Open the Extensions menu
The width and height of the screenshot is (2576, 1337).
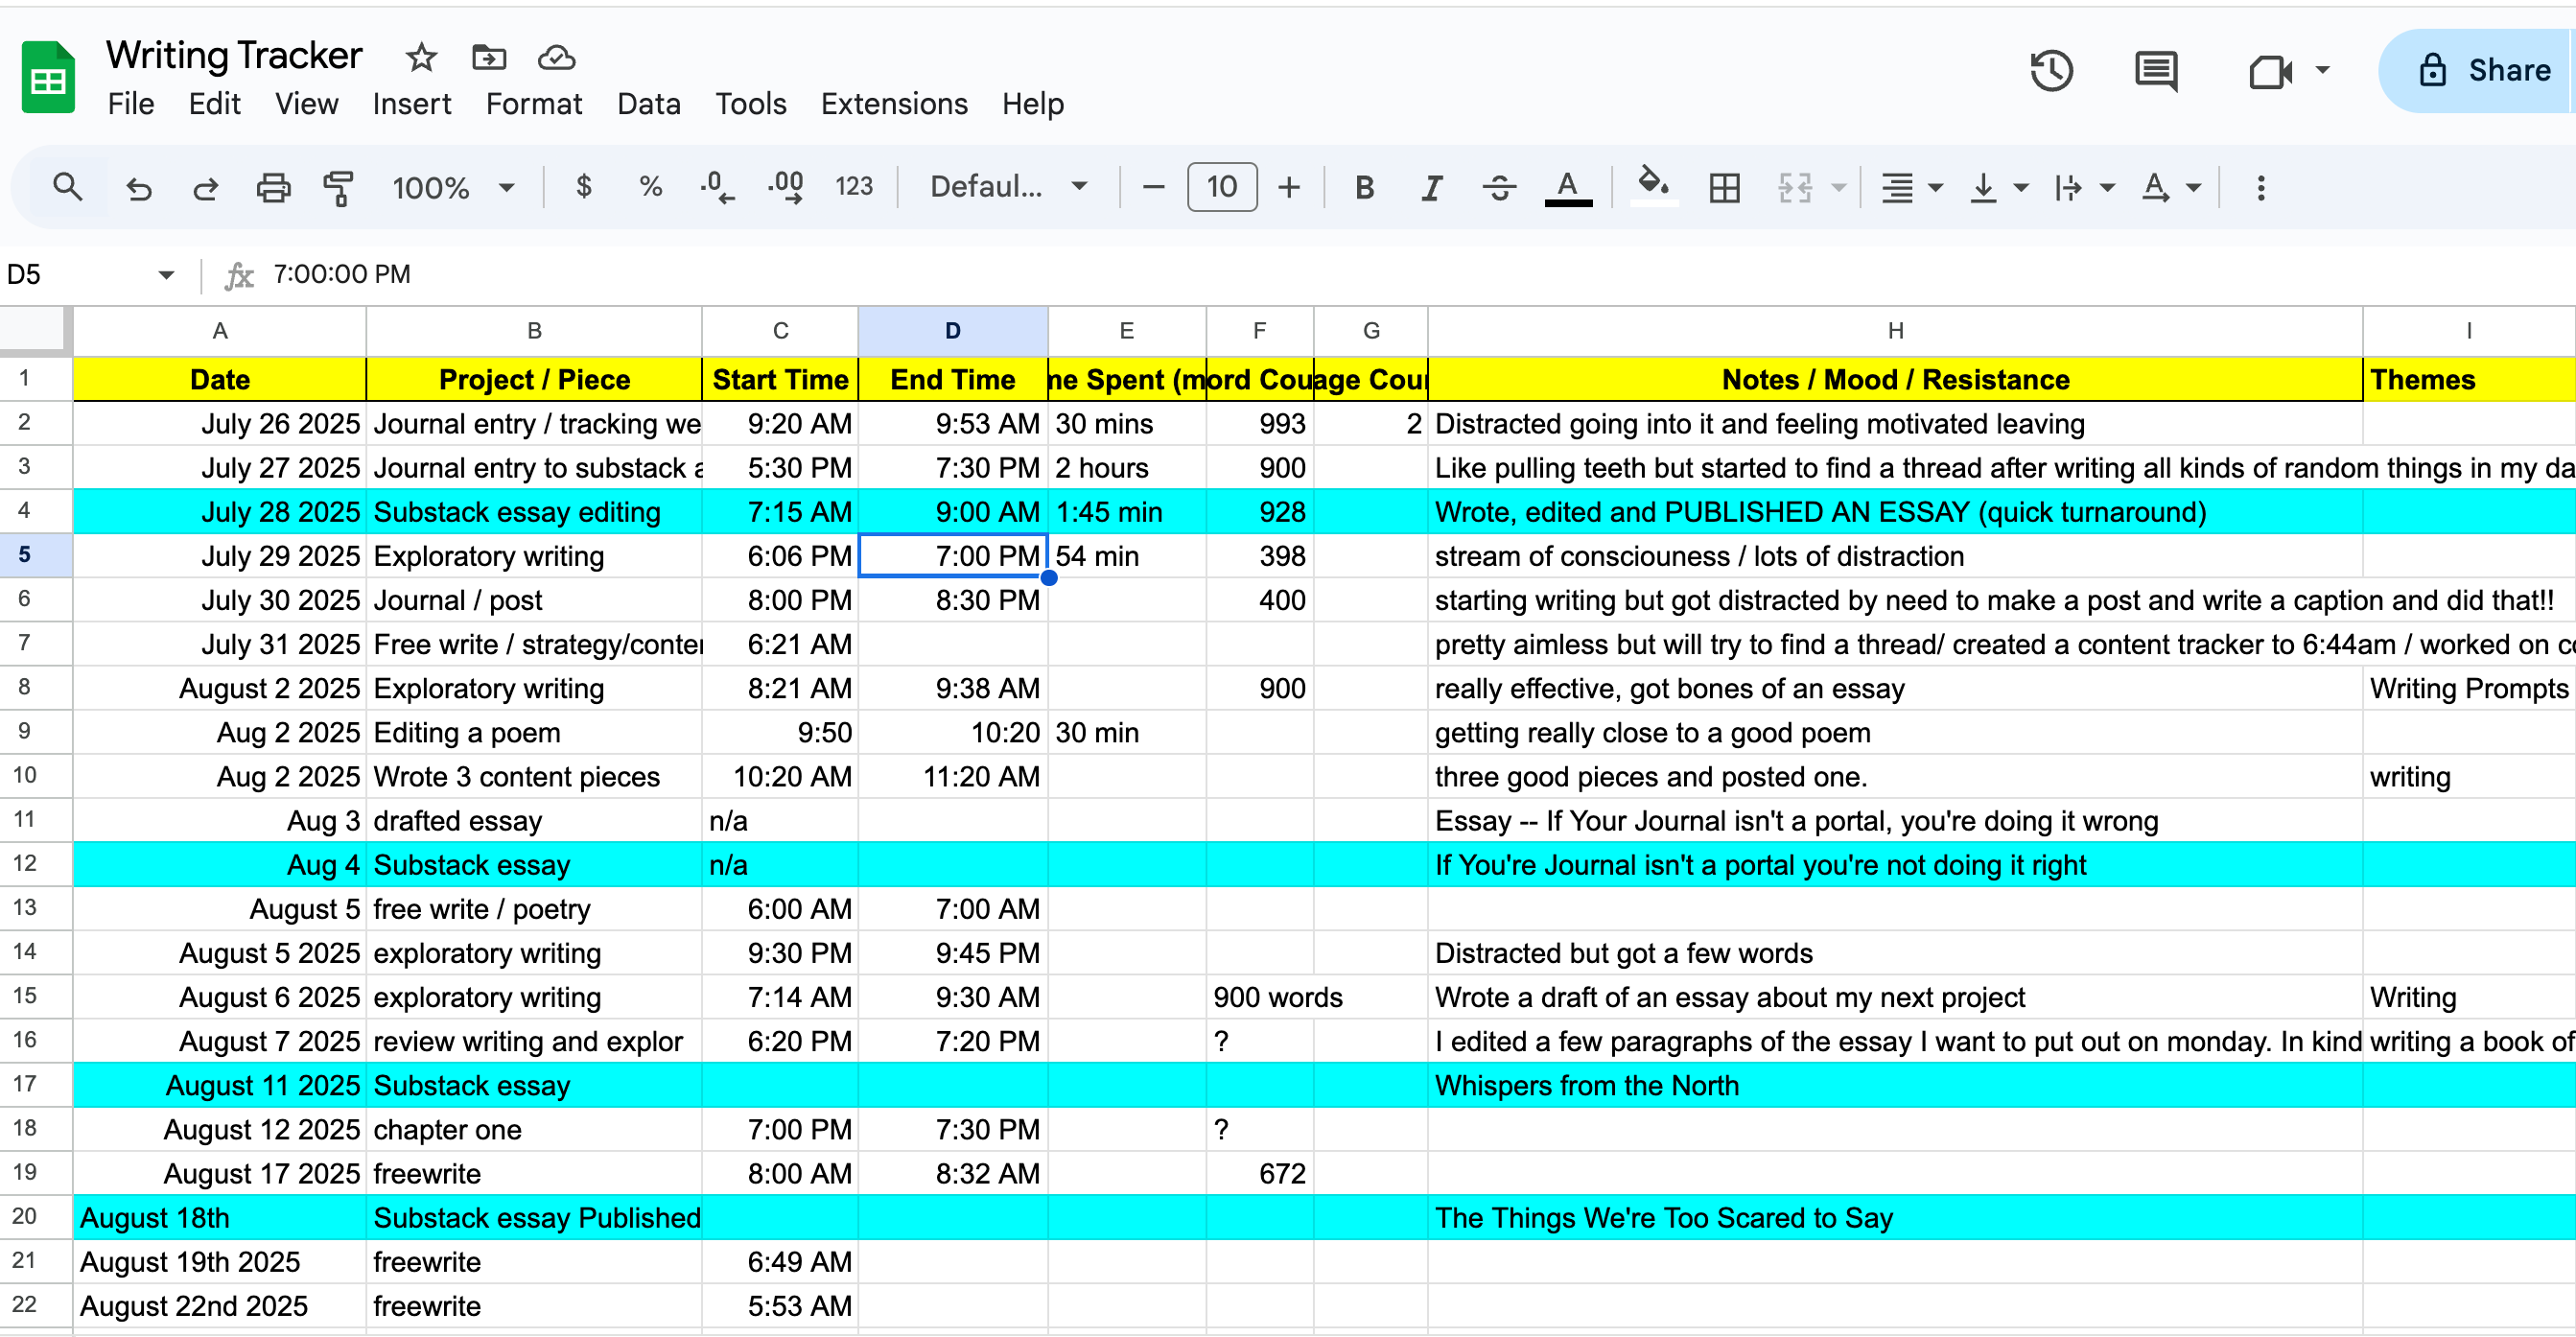click(x=893, y=104)
